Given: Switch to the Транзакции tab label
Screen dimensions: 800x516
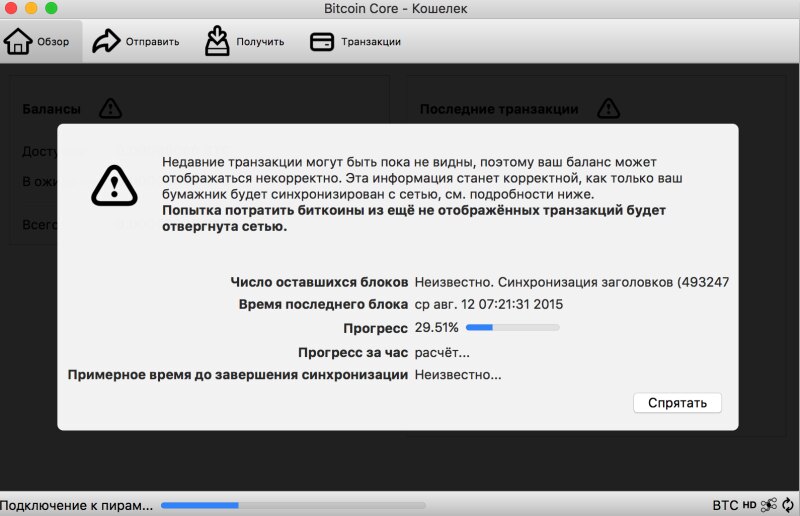Looking at the screenshot, I should 371,42.
